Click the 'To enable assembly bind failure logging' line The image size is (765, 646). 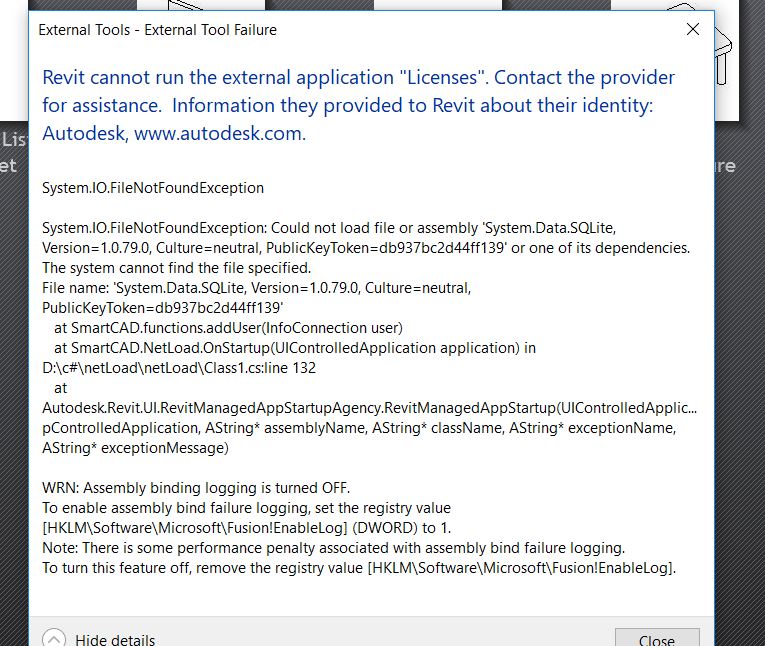pyautogui.click(x=246, y=508)
